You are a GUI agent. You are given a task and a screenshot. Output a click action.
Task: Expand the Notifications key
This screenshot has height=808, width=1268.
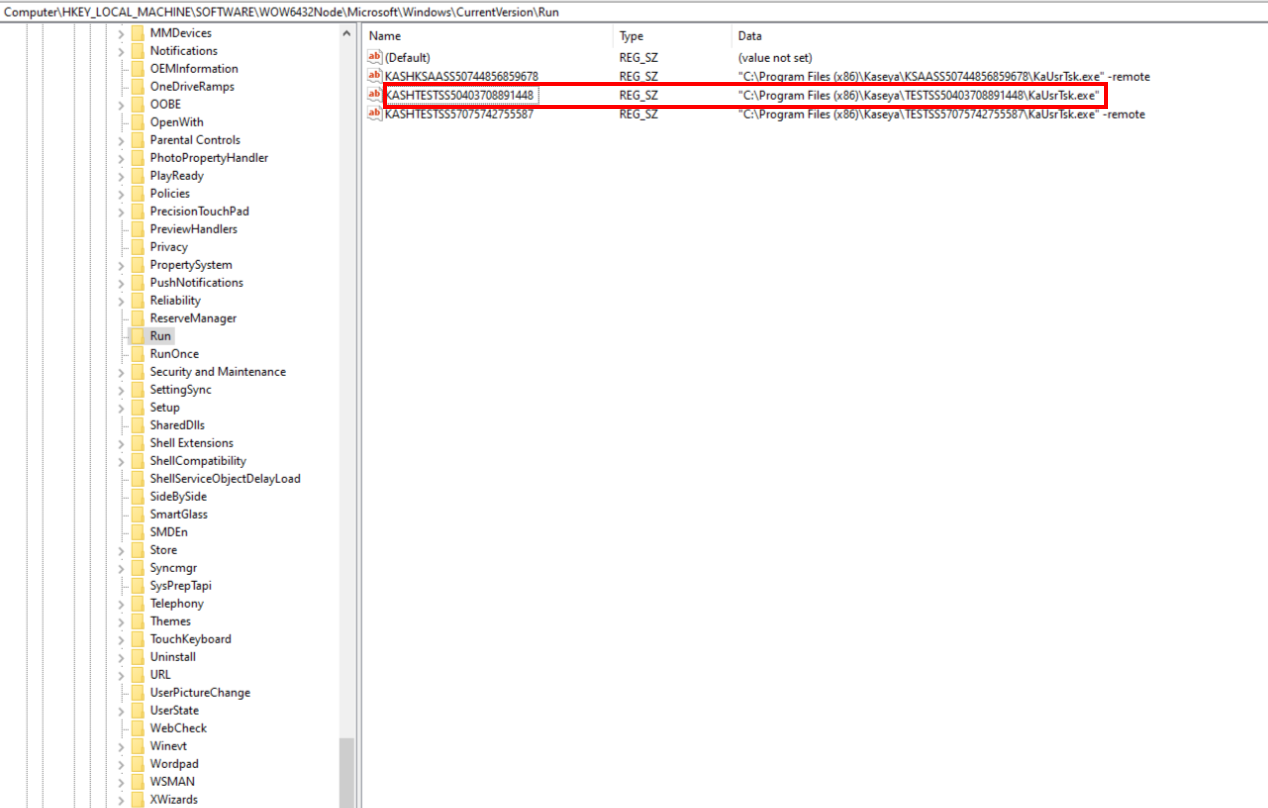121,51
